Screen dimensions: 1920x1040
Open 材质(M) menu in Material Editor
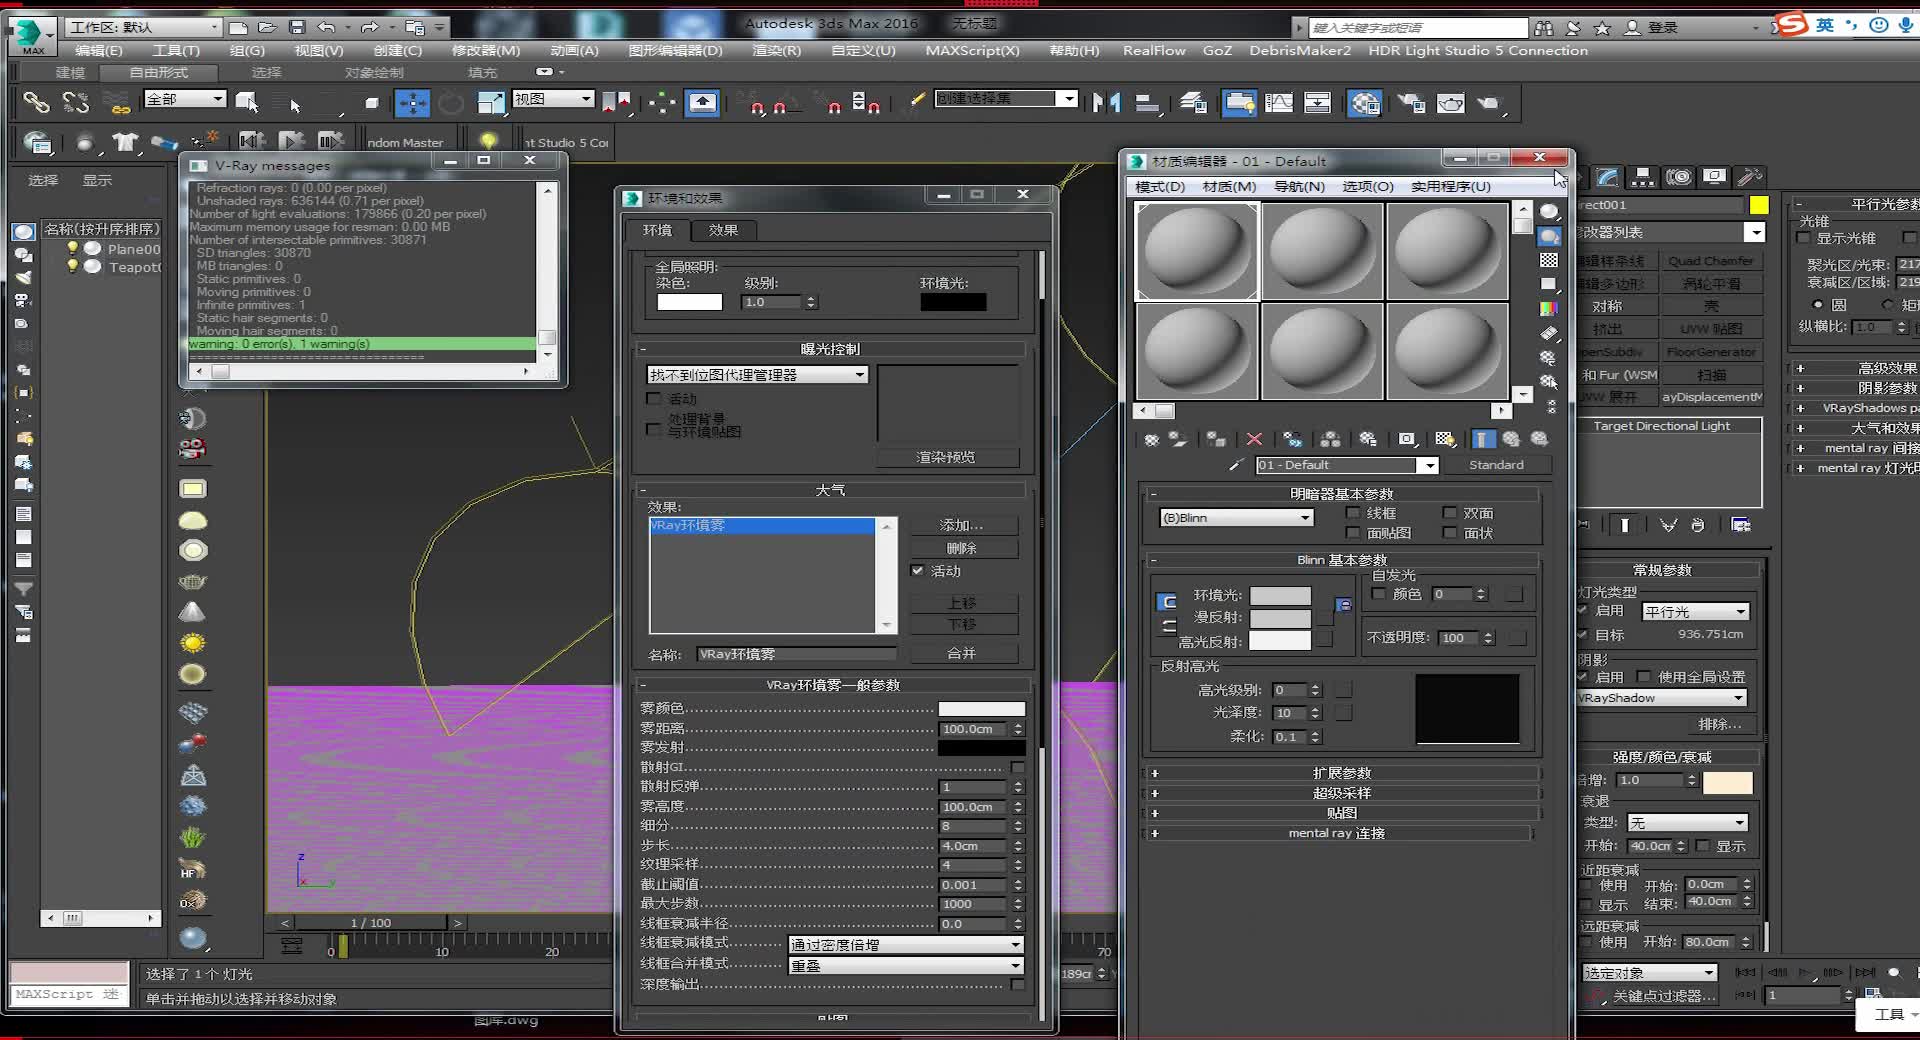click(1229, 187)
